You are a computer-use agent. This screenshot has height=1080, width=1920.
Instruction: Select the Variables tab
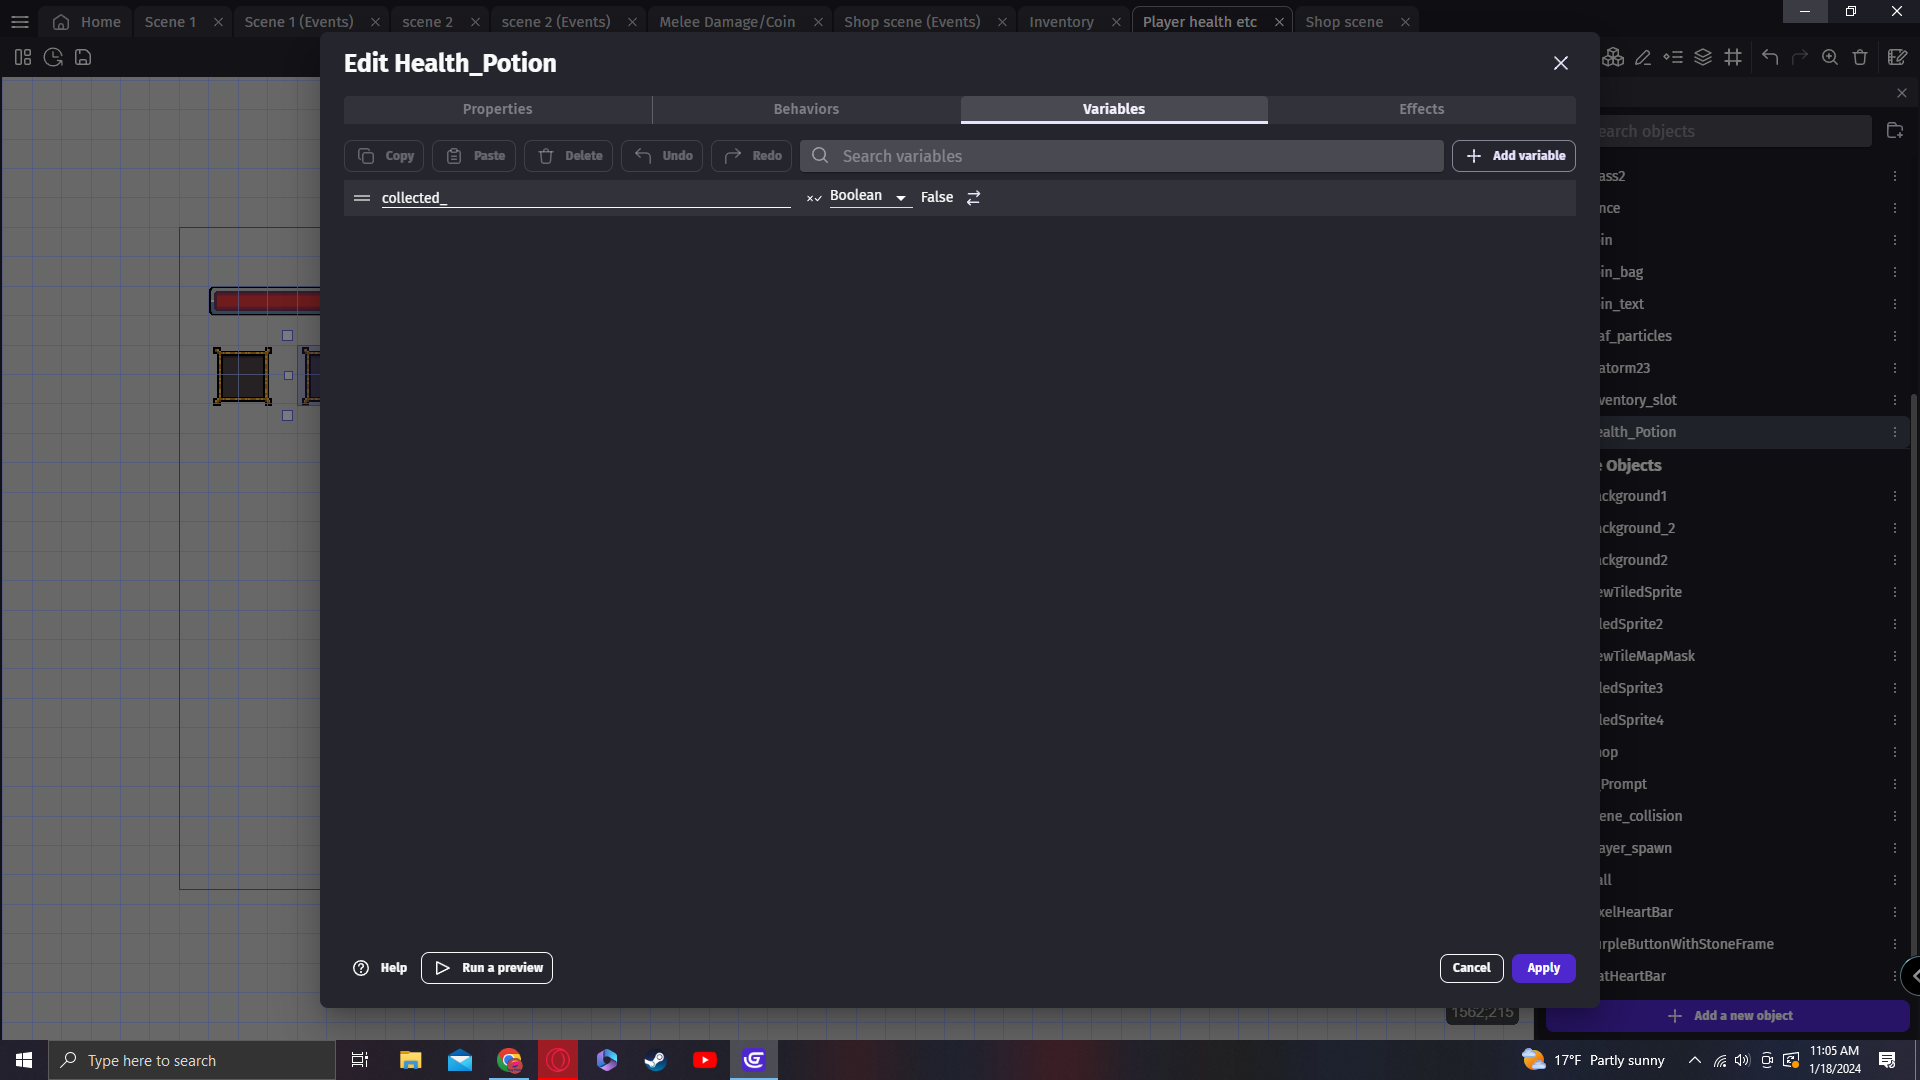point(1114,109)
